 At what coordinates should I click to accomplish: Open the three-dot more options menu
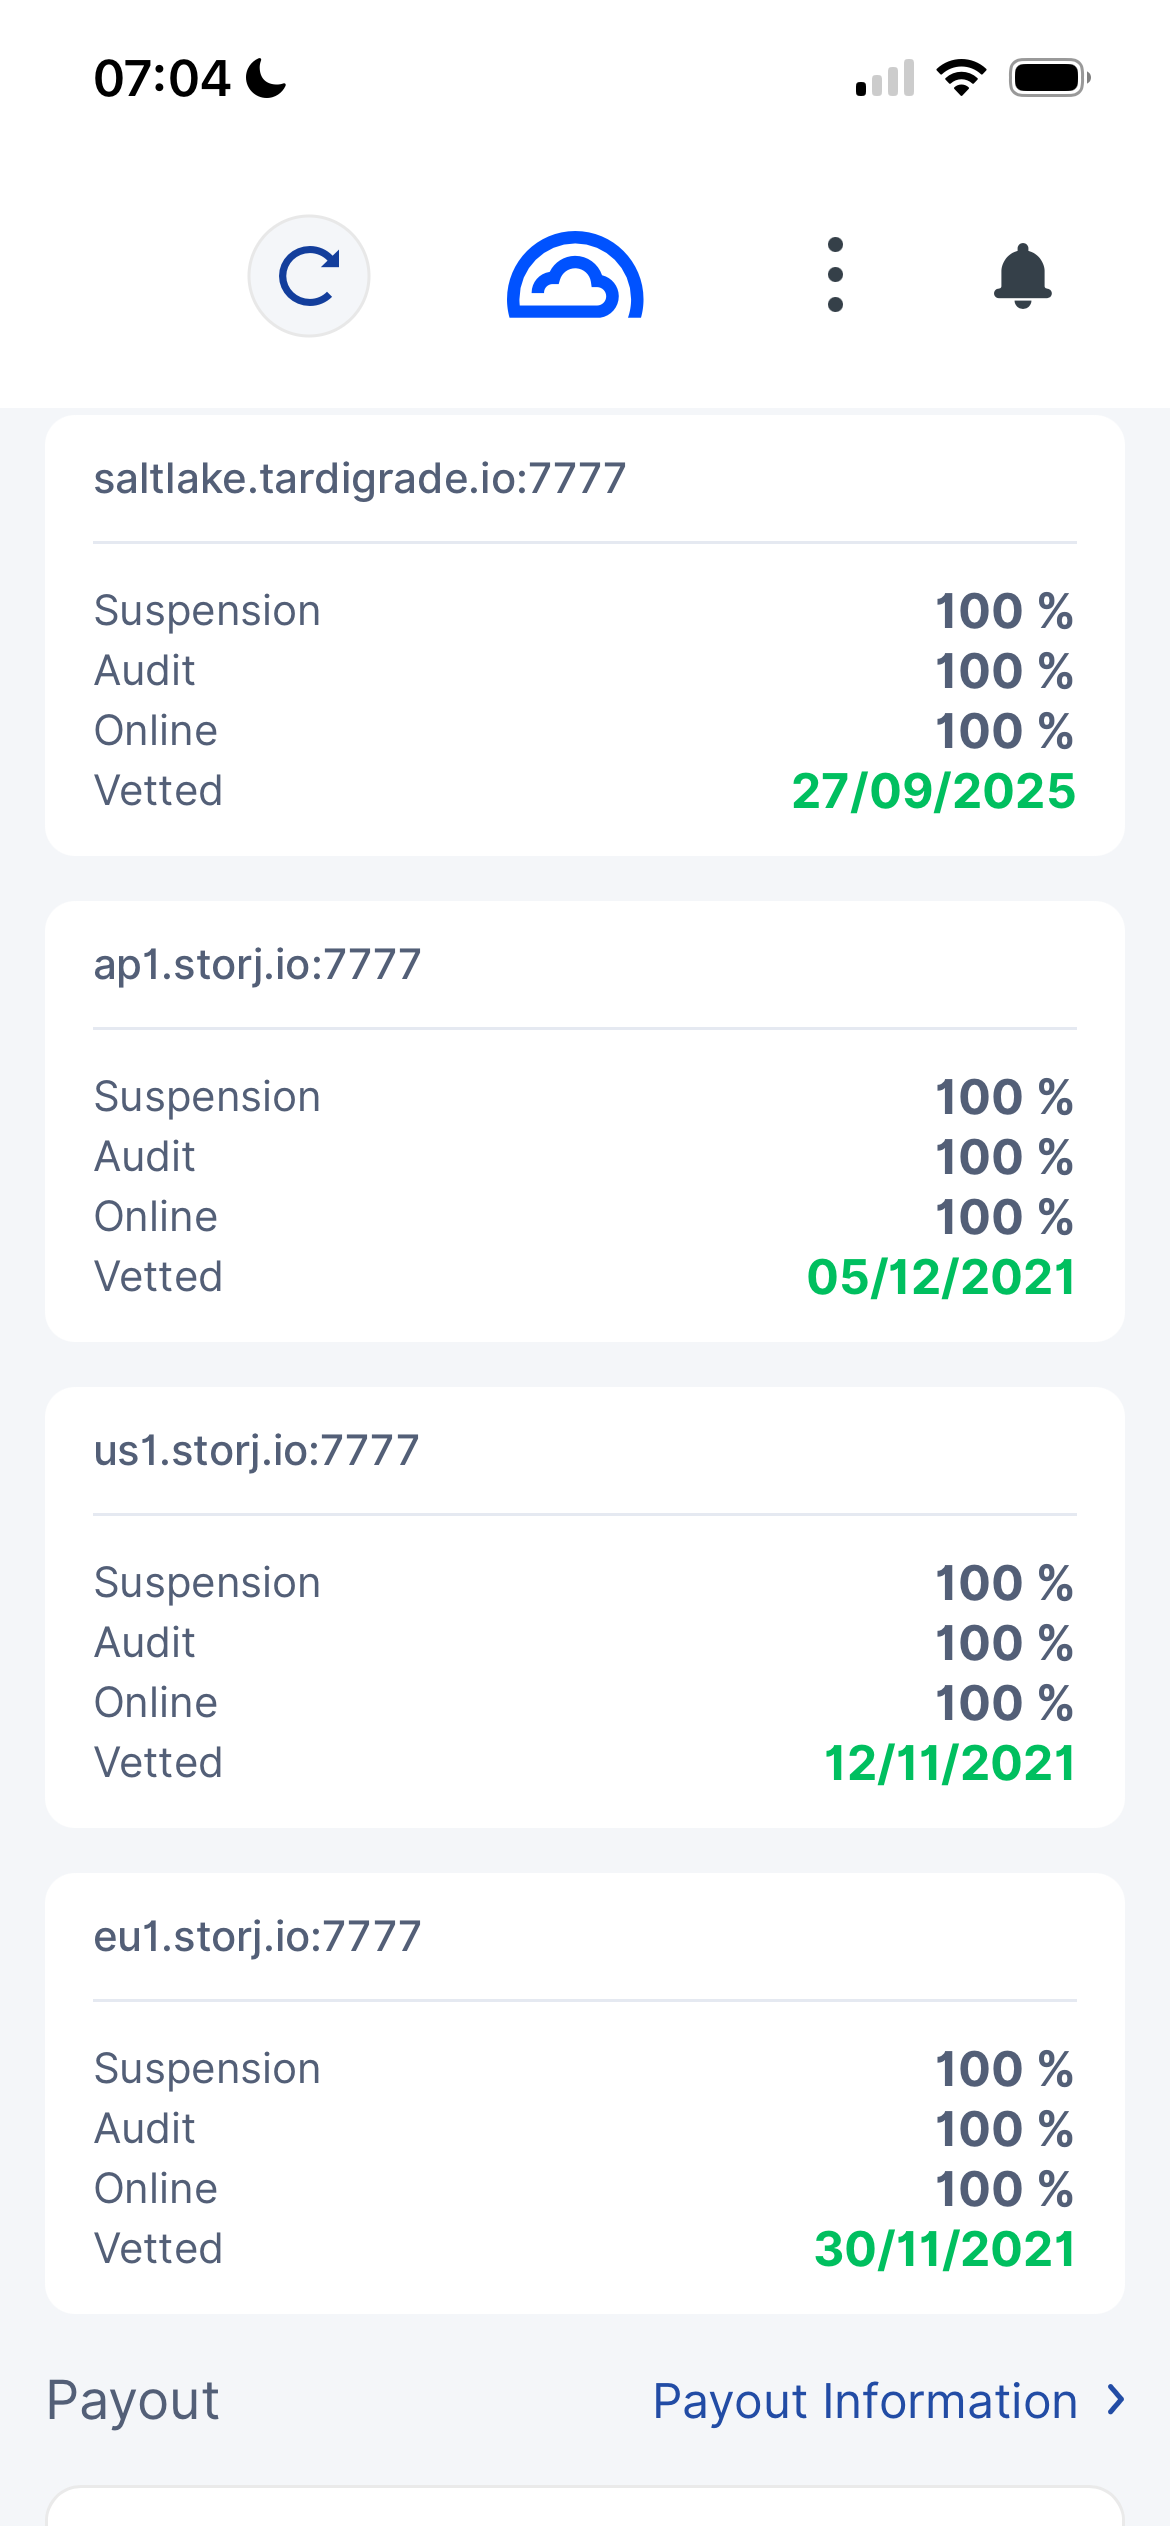[835, 275]
